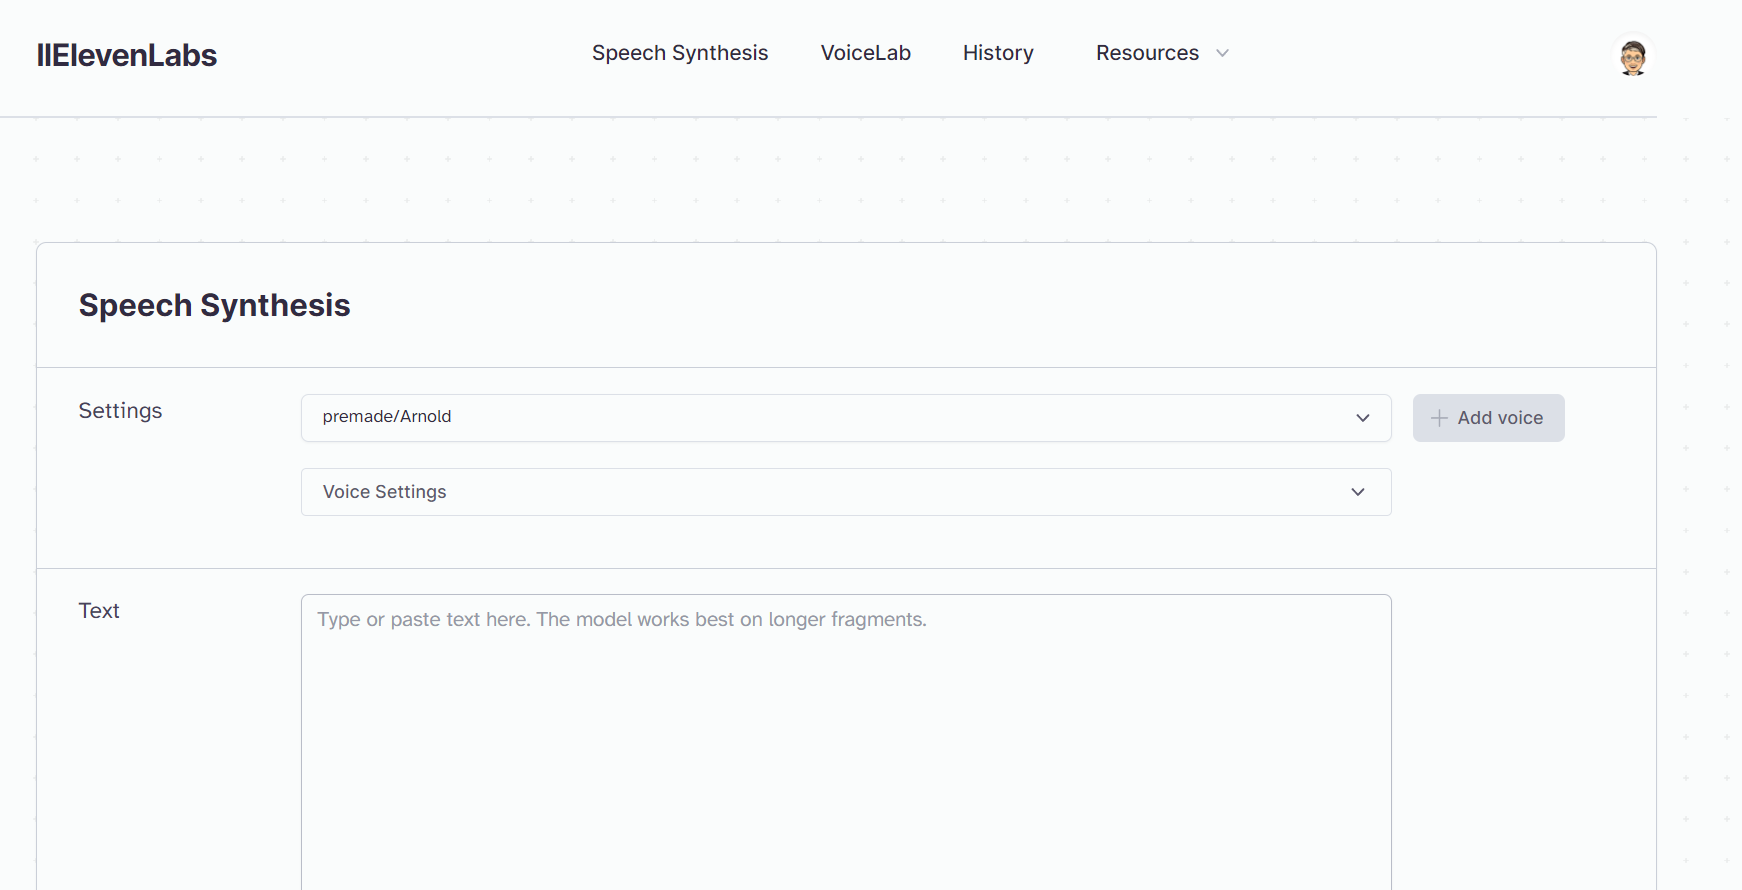Open the premade/Arnold voice dropdown
Image resolution: width=1742 pixels, height=890 pixels.
pos(846,418)
